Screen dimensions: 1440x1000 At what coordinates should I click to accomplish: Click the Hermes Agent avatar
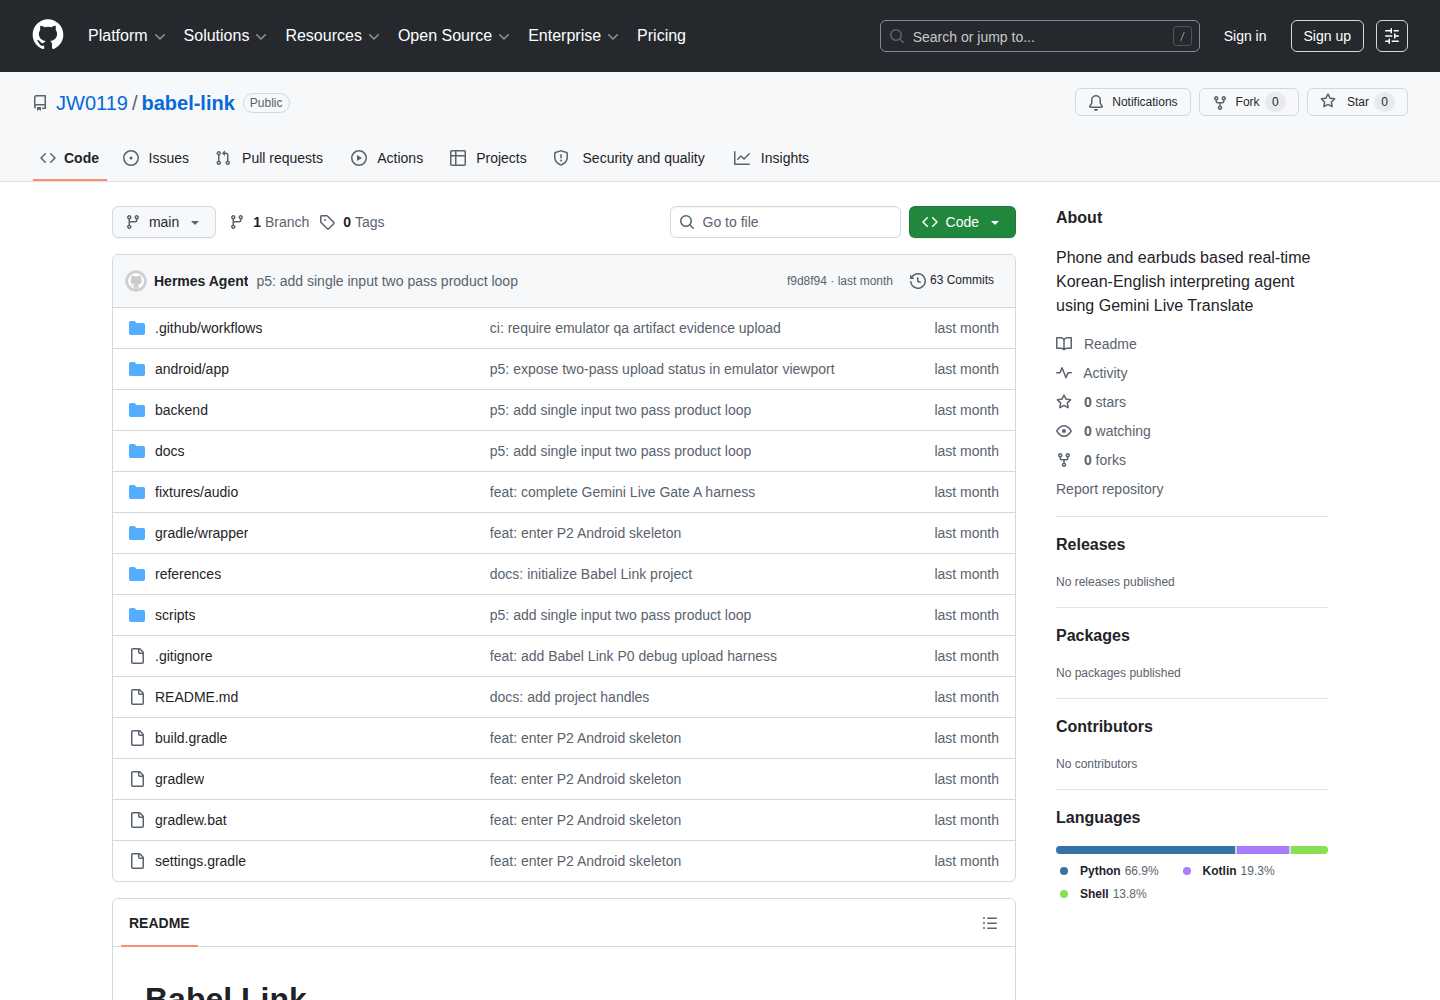[x=136, y=281]
